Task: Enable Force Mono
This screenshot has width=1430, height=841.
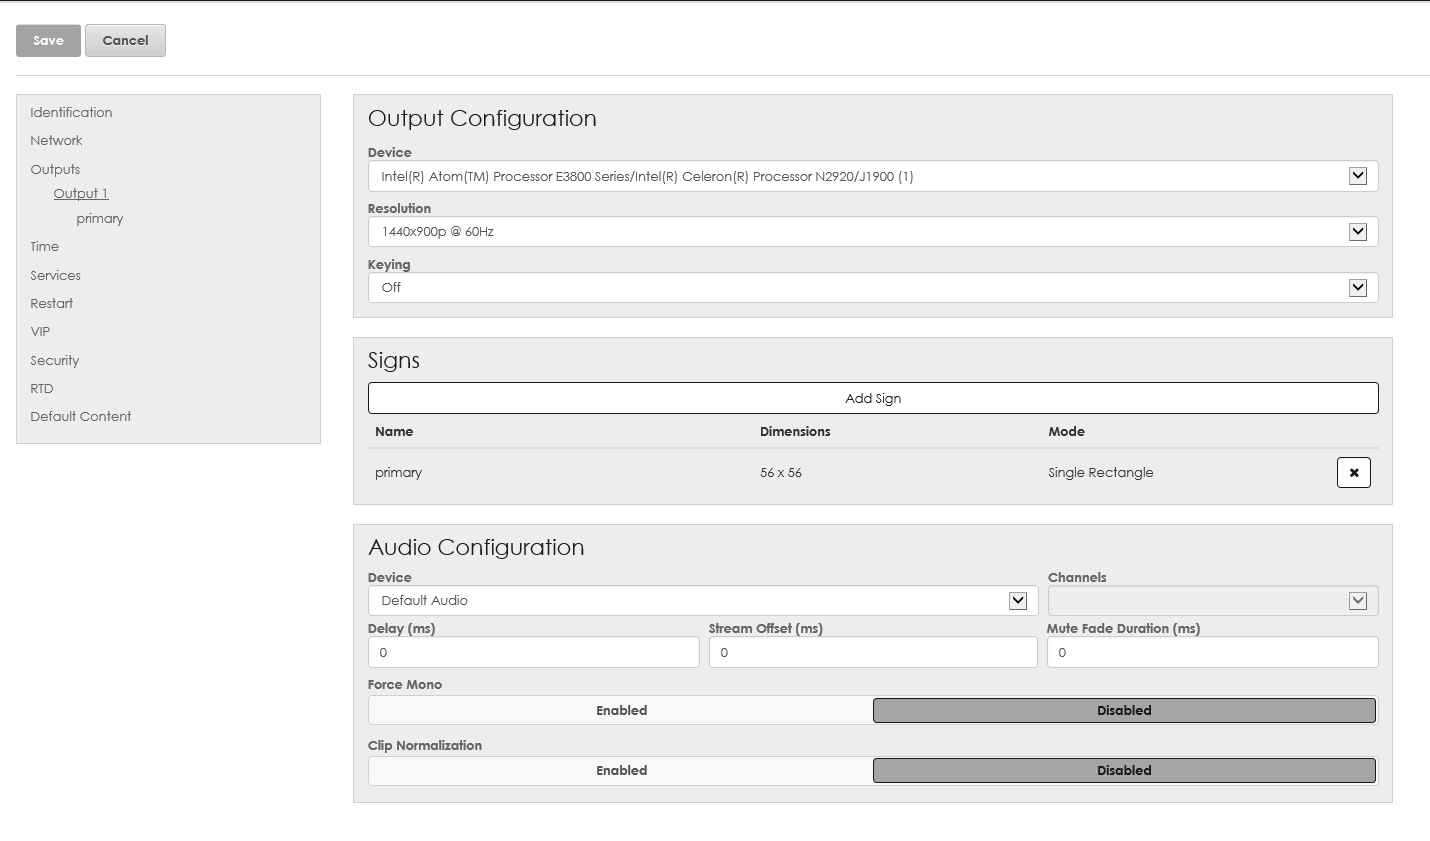Action: coord(621,711)
